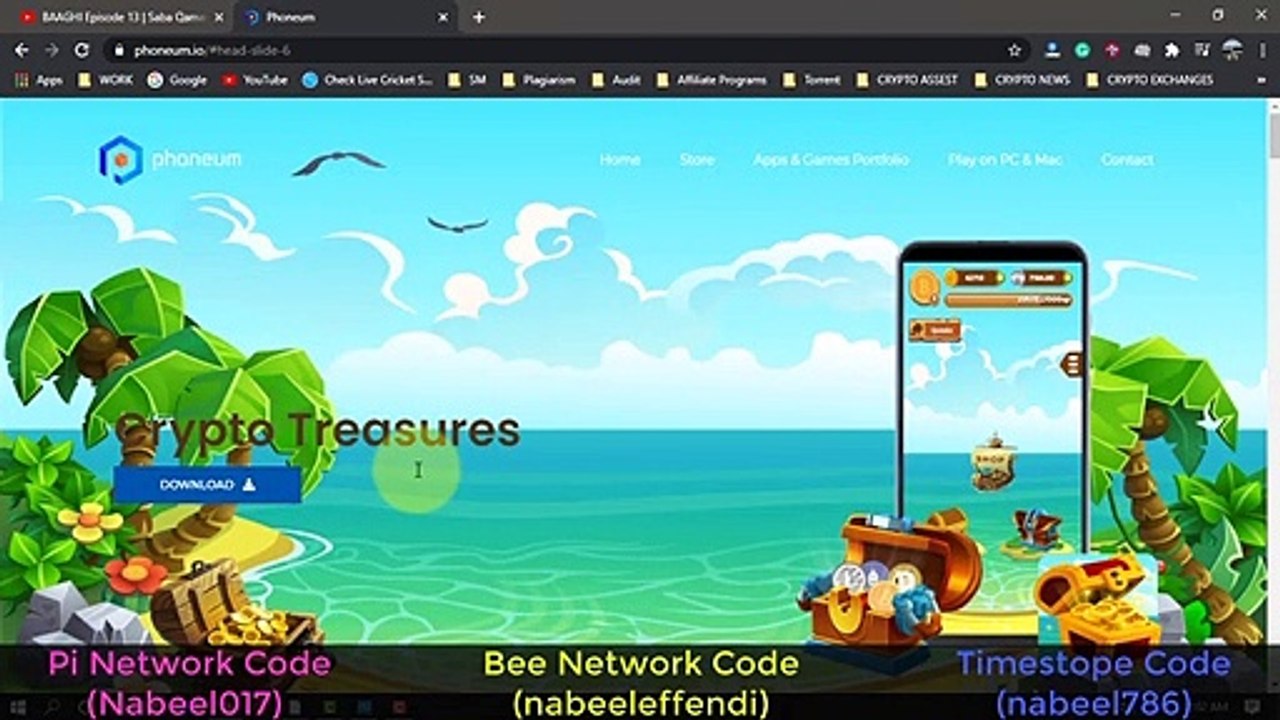Open the CRYPTO EXCHANGES bookmark folder
This screenshot has height=720, width=1280.
[x=1149, y=80]
